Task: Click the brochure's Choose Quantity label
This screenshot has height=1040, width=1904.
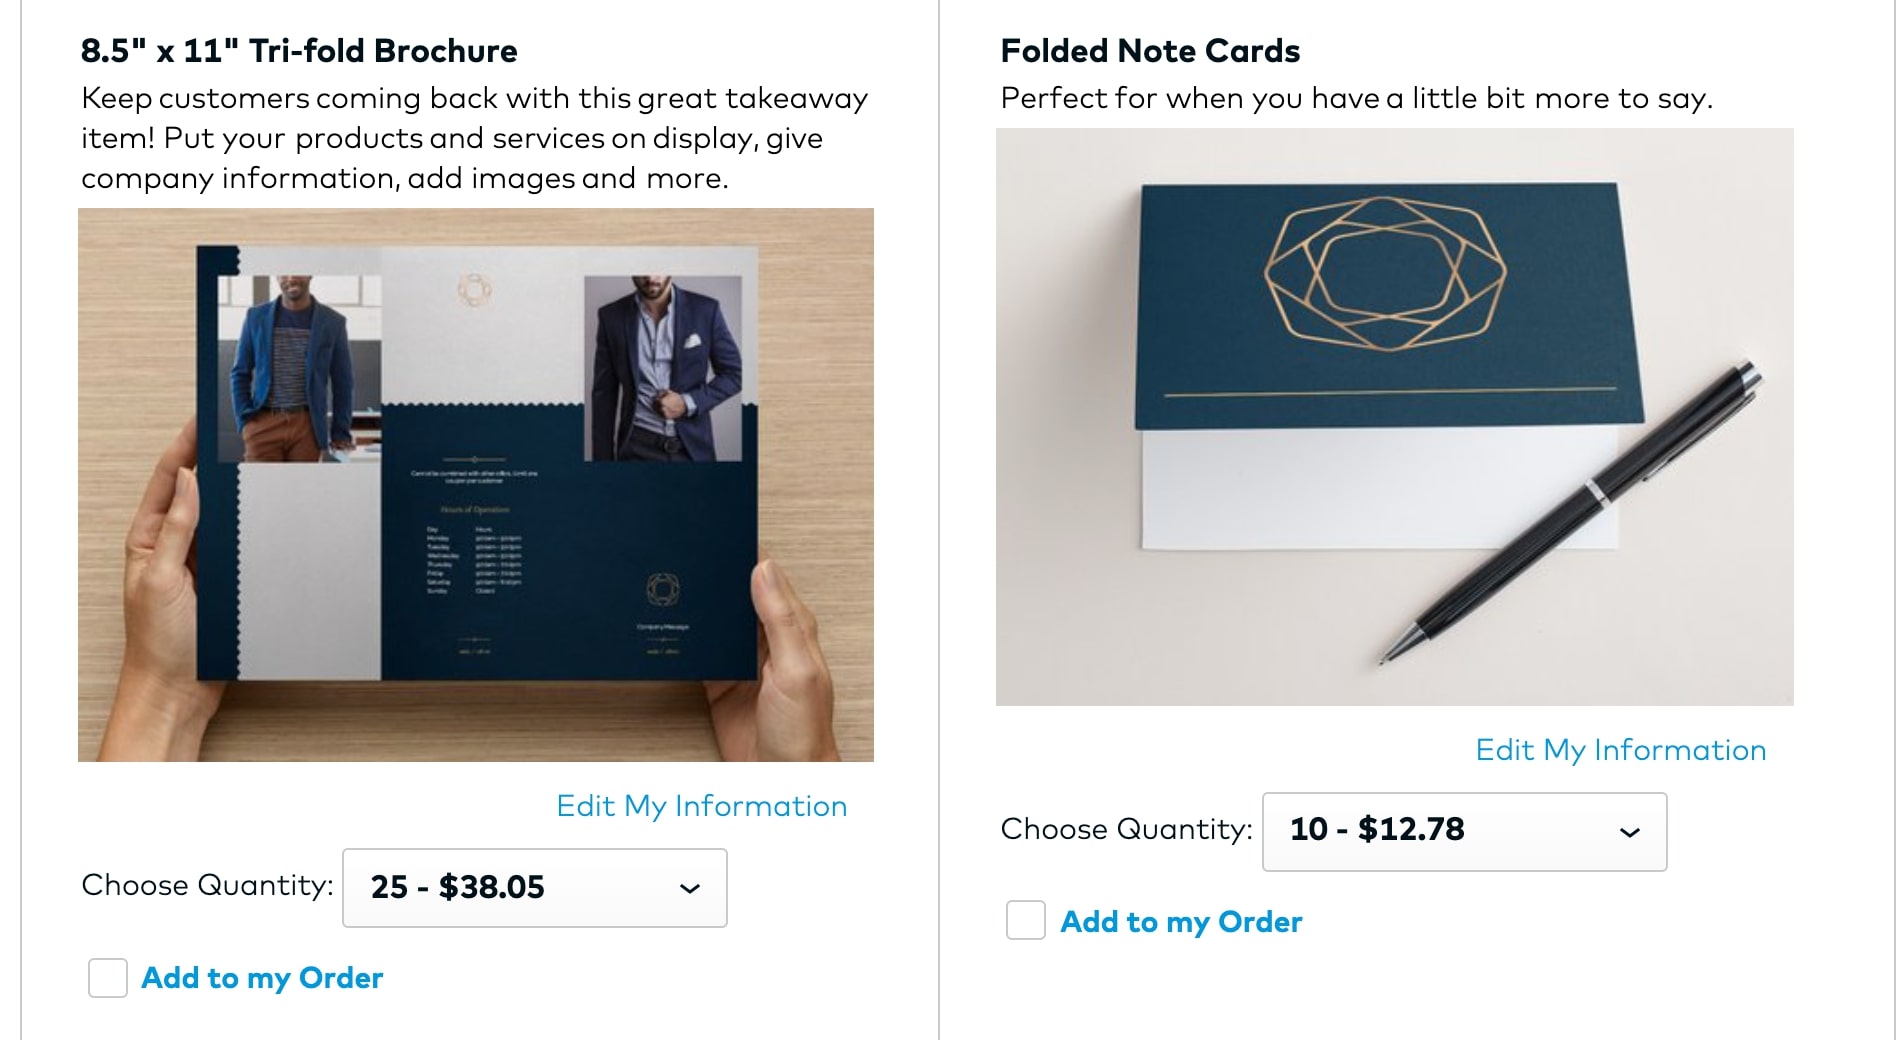Action: [x=207, y=886]
